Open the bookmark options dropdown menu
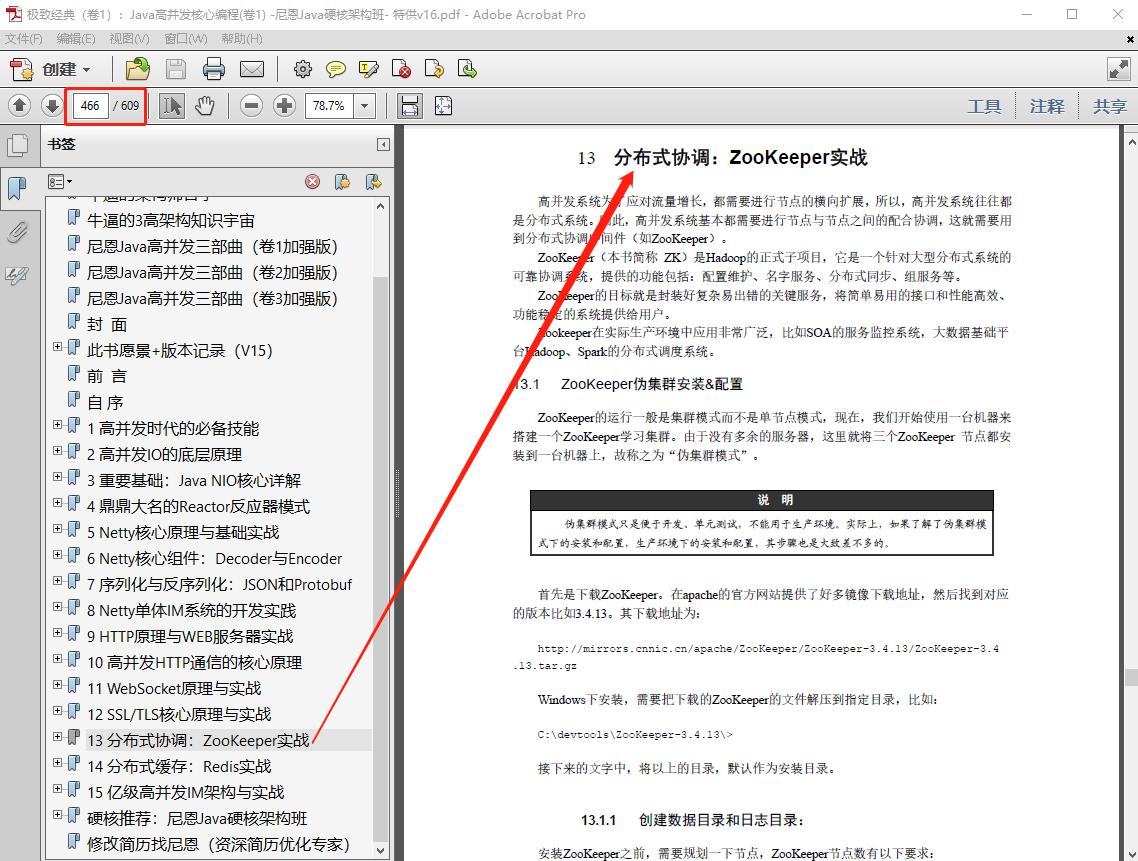Viewport: 1138px width, 861px height. coord(60,181)
